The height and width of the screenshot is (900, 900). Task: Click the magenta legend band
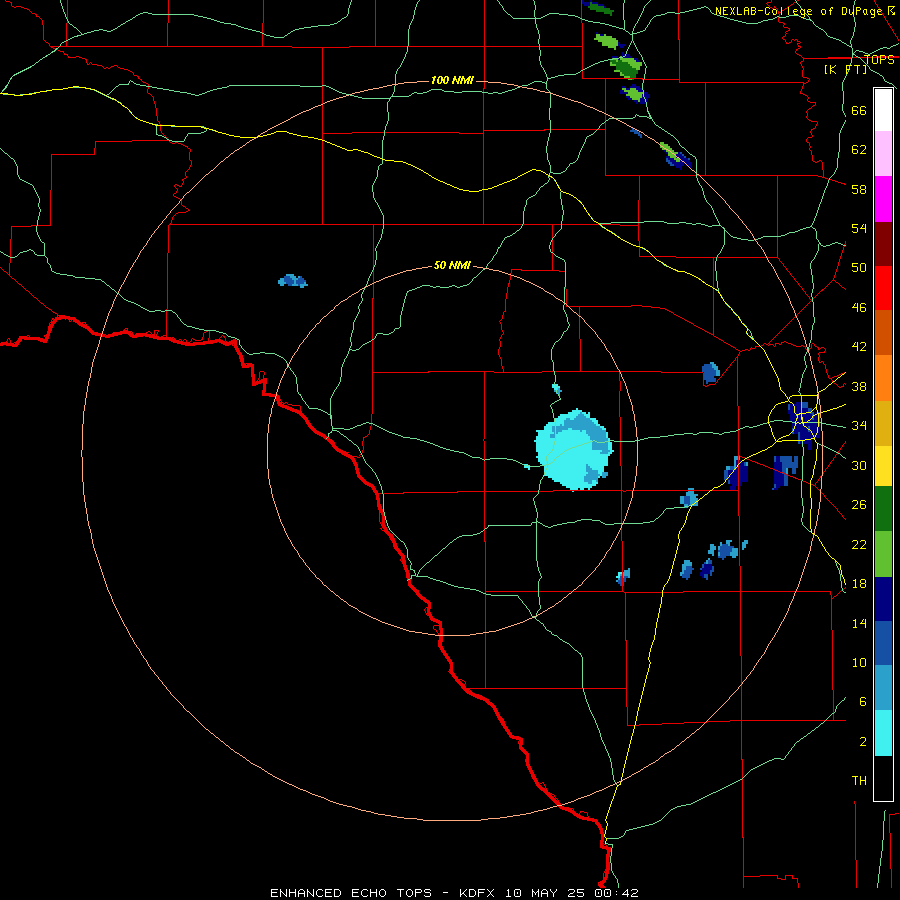[883, 199]
